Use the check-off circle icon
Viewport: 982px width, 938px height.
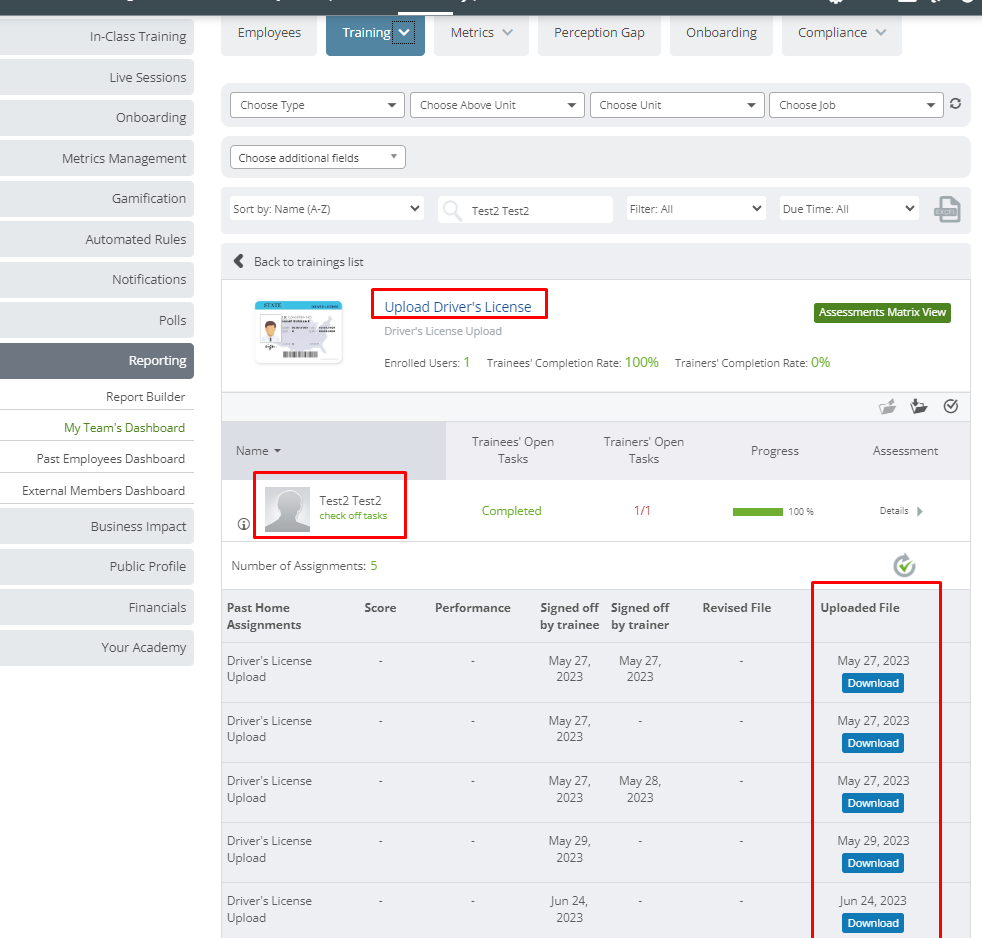[951, 406]
